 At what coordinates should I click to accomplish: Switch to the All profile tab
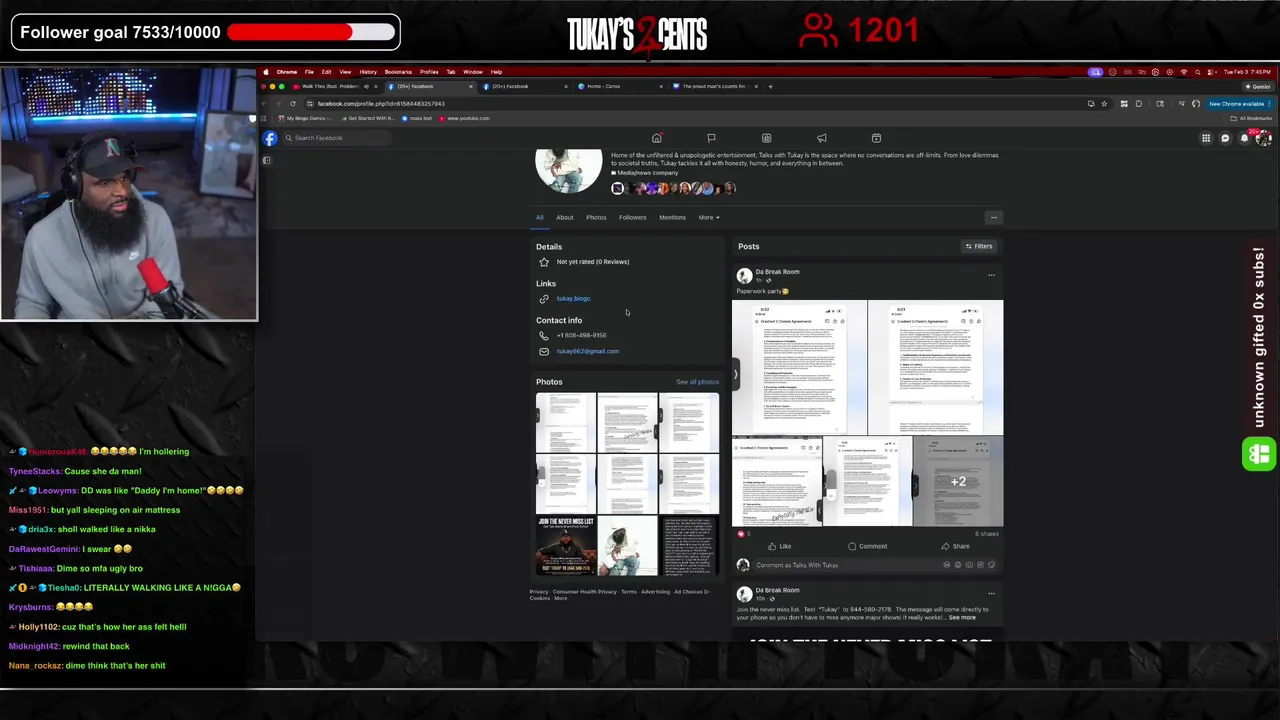pyautogui.click(x=539, y=217)
